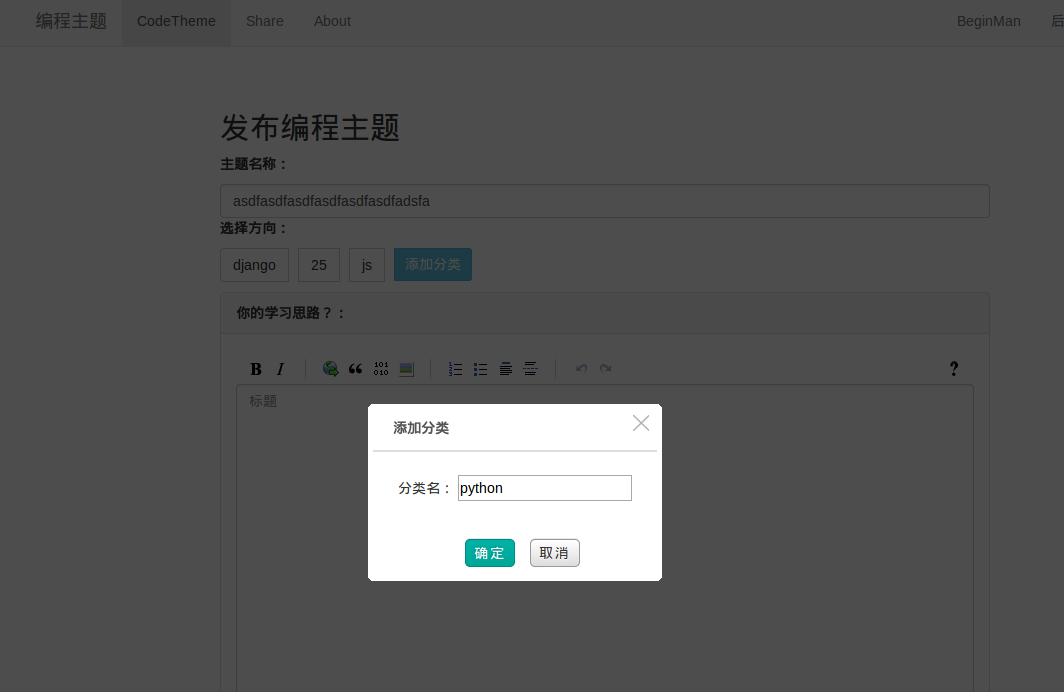
Task: Focus the 主题名称 text field
Action: click(x=605, y=201)
